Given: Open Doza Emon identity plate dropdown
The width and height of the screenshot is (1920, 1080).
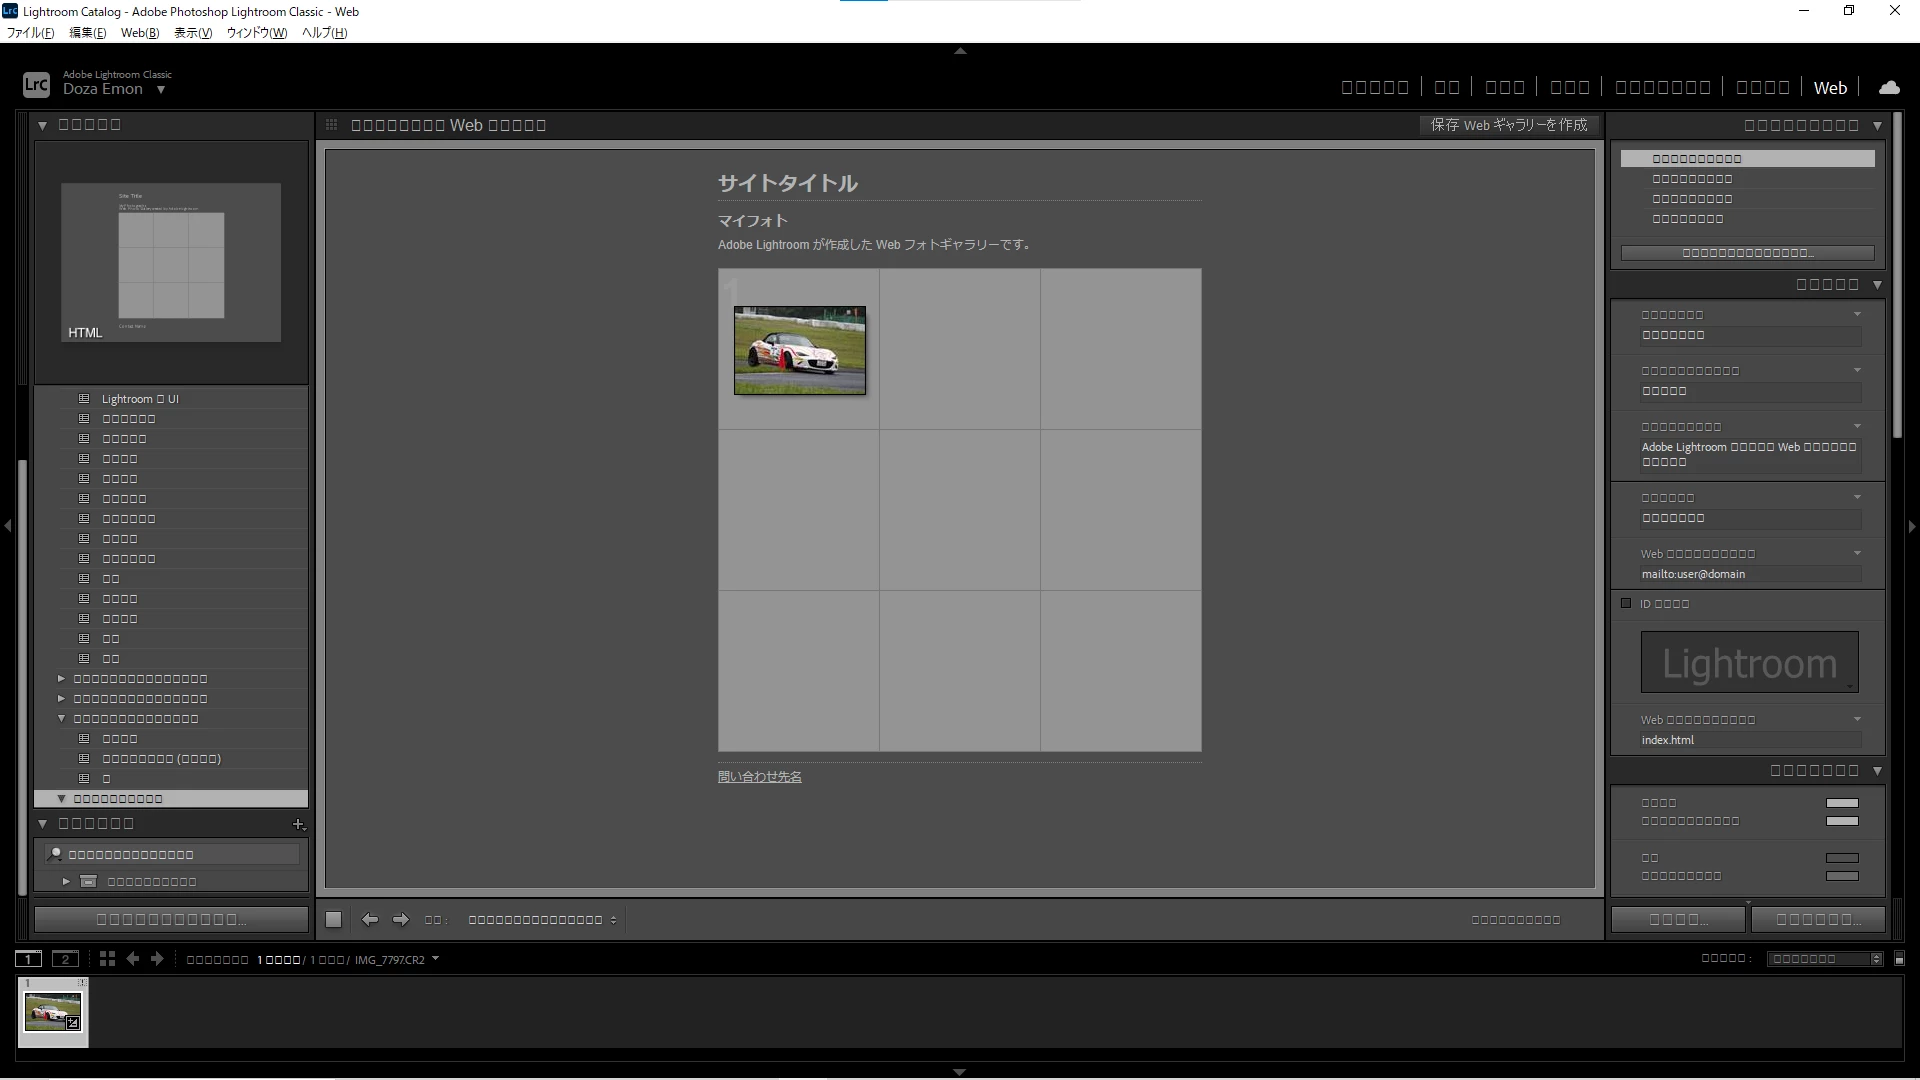Looking at the screenshot, I should click(x=160, y=90).
